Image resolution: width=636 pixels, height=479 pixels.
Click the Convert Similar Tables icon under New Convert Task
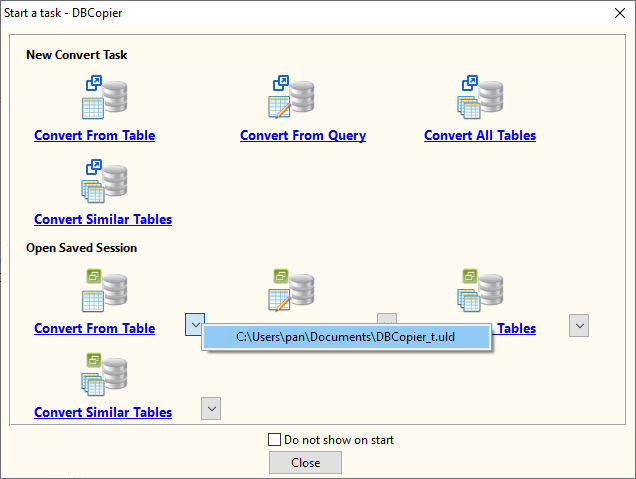pyautogui.click(x=104, y=182)
